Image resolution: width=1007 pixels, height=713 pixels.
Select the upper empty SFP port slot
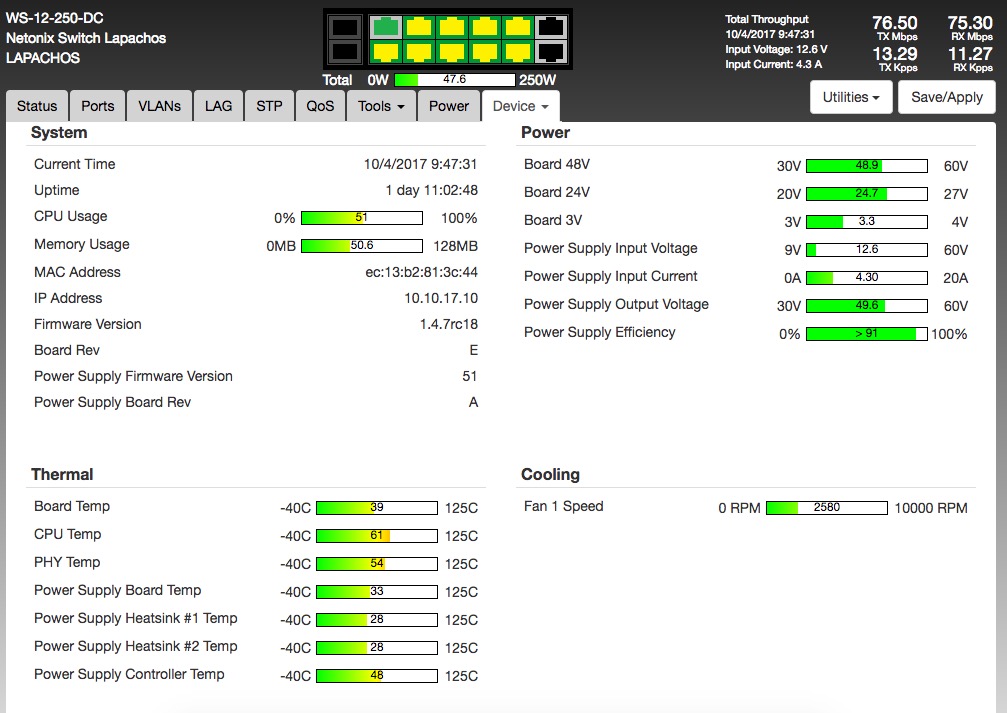(x=344, y=27)
